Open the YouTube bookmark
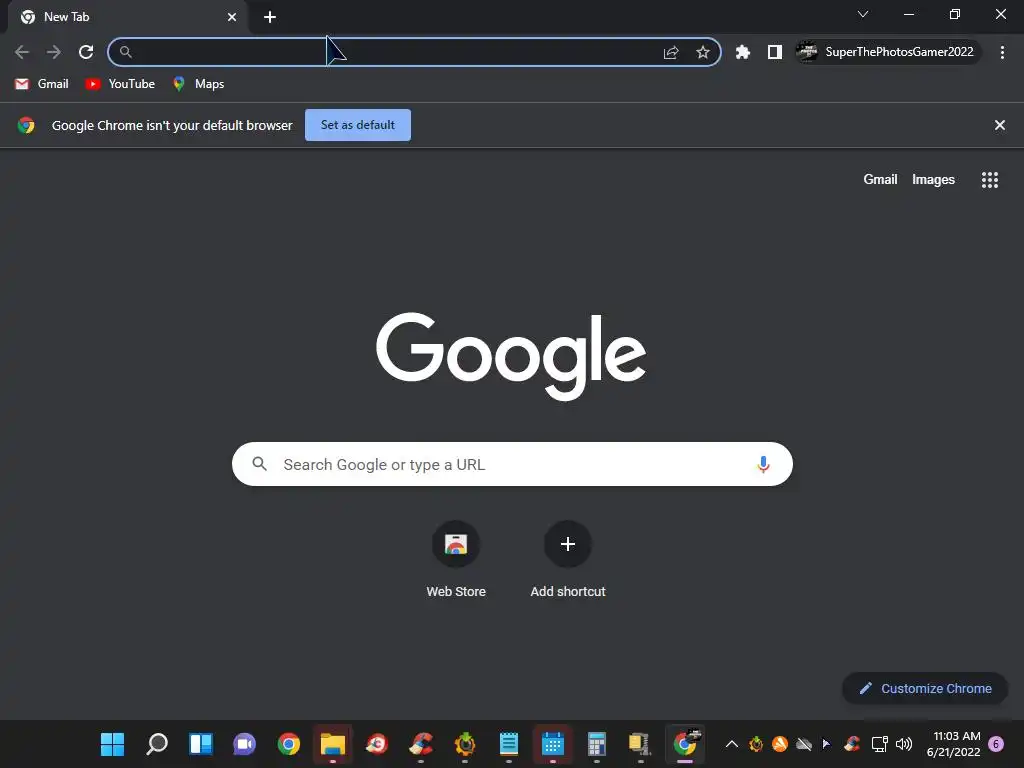 121,84
